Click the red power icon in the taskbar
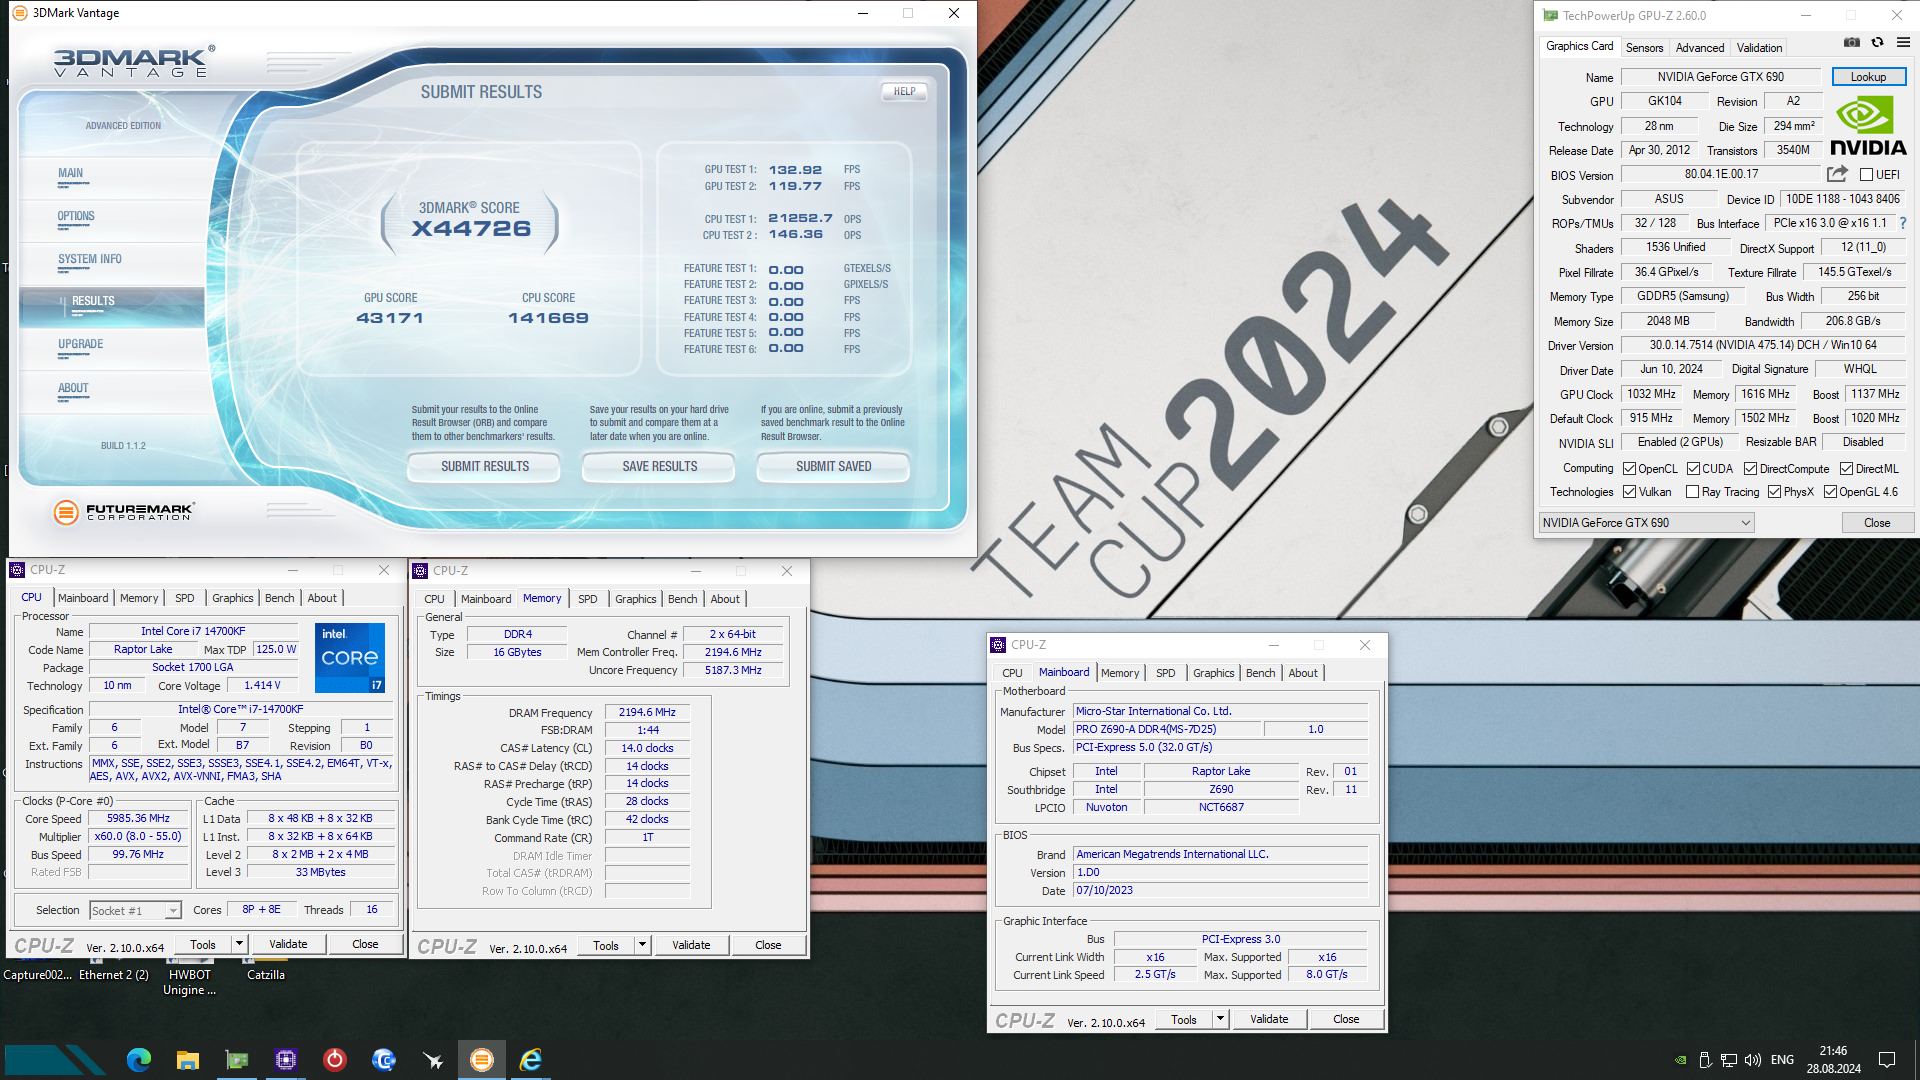 (335, 1059)
